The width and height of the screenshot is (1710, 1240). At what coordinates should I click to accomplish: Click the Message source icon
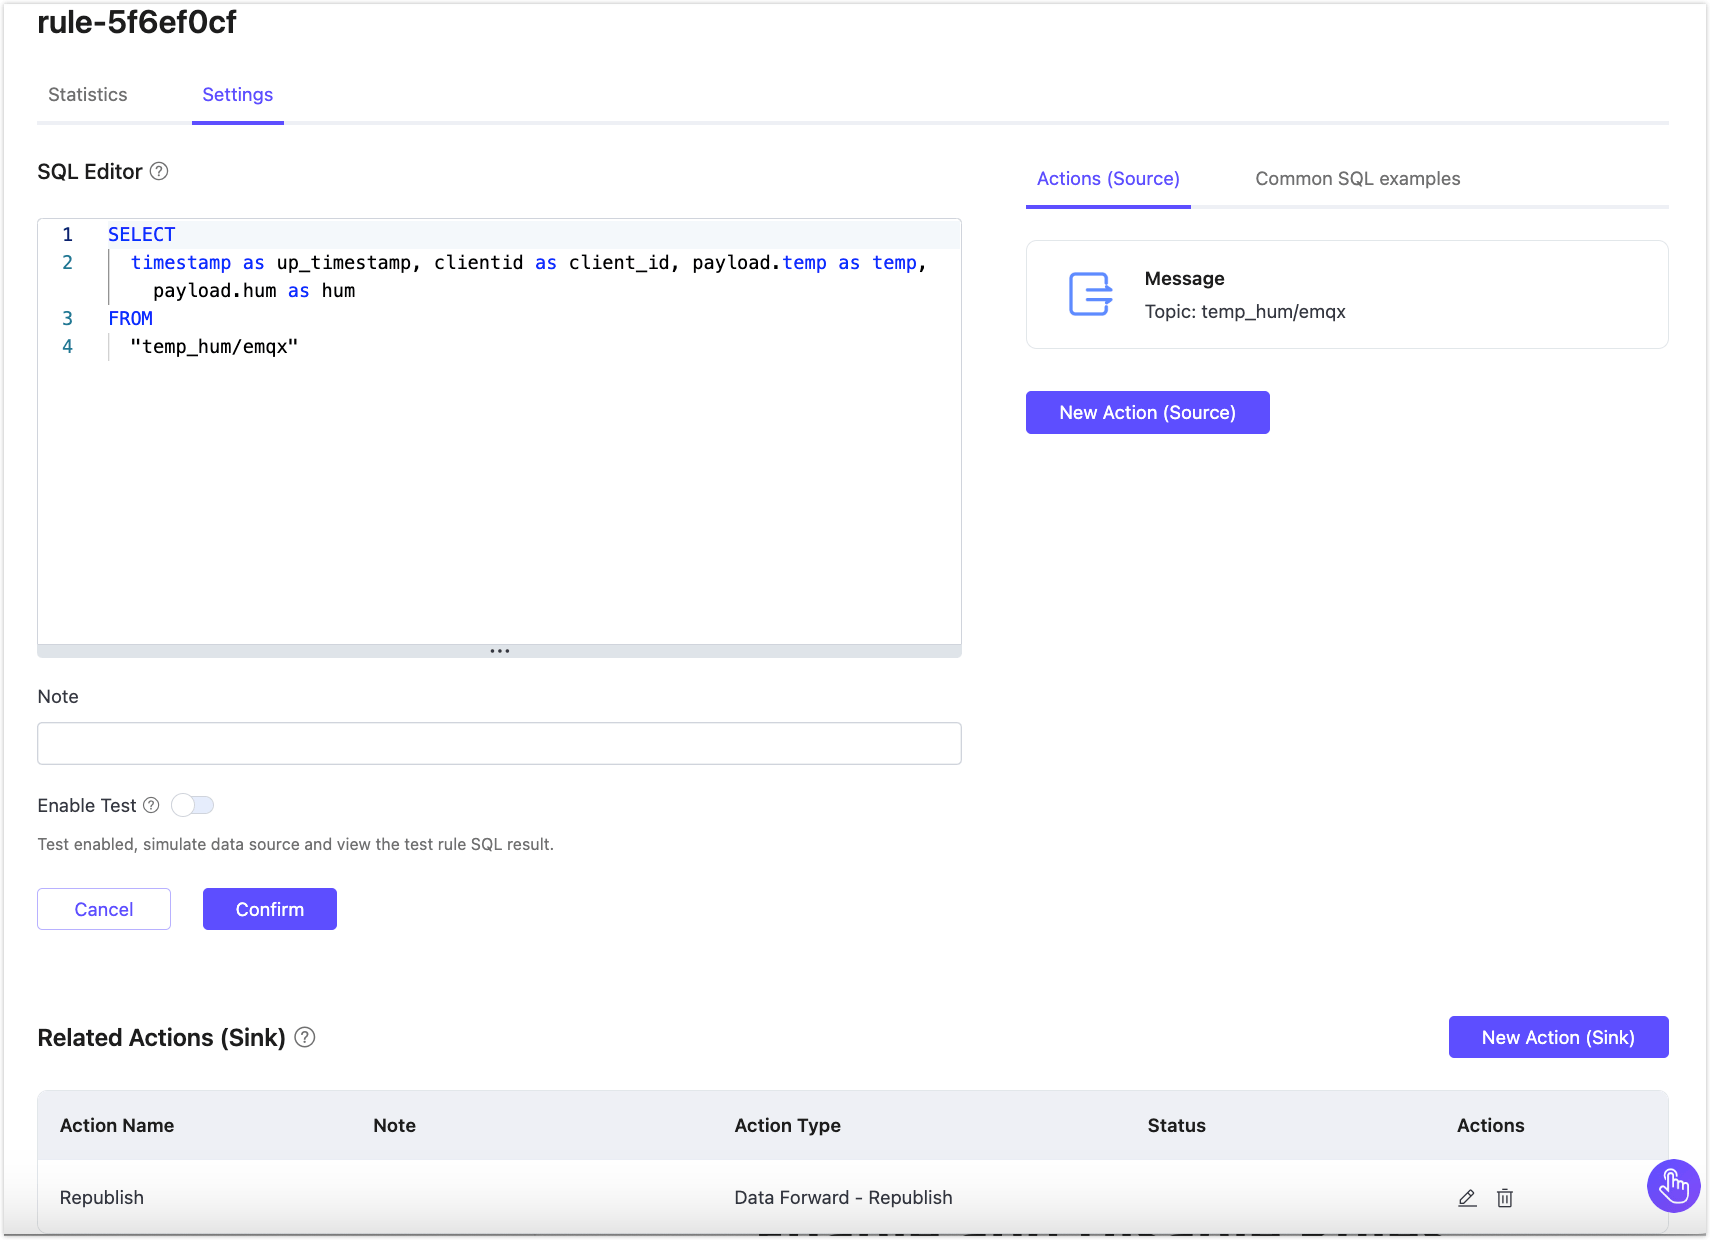(1090, 294)
